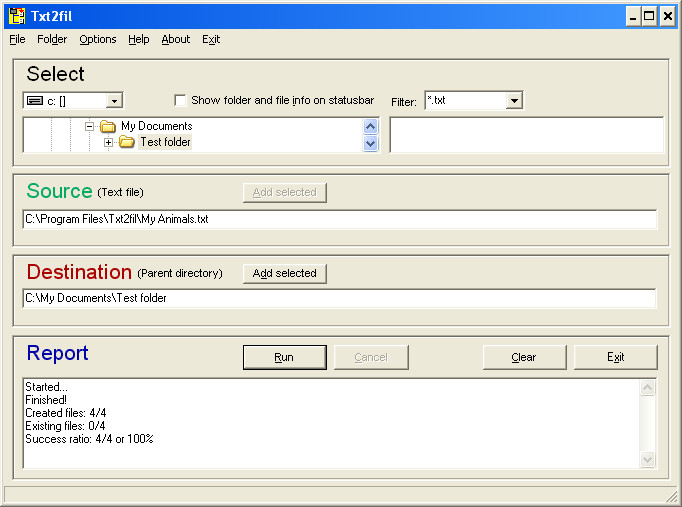
Task: Open the Filter *.txt dropdown
Action: tap(514, 101)
